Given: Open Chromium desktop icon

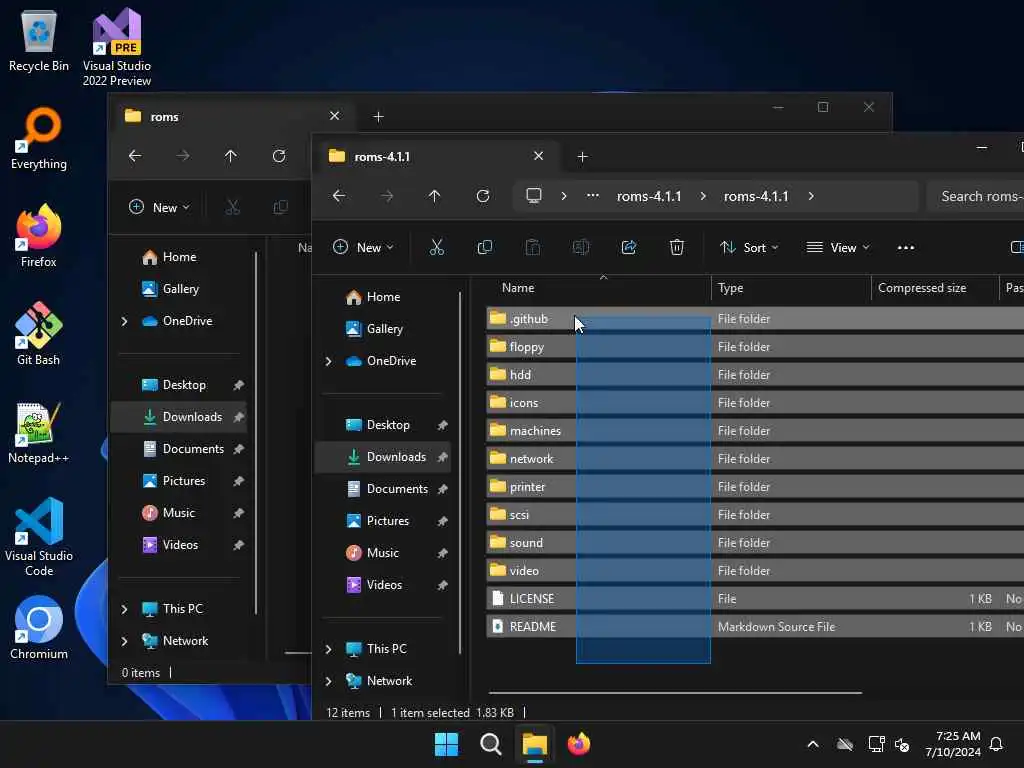Looking at the screenshot, I should (x=39, y=628).
